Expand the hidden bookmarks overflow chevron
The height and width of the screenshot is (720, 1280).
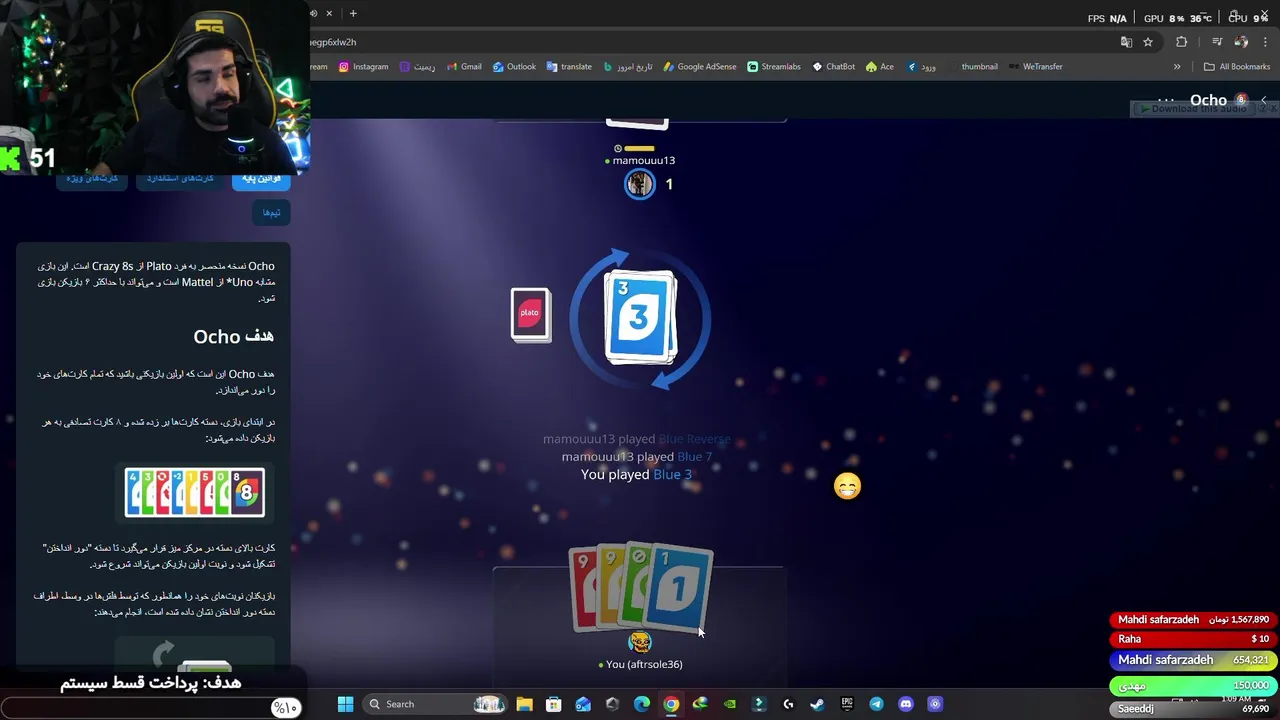(1177, 67)
